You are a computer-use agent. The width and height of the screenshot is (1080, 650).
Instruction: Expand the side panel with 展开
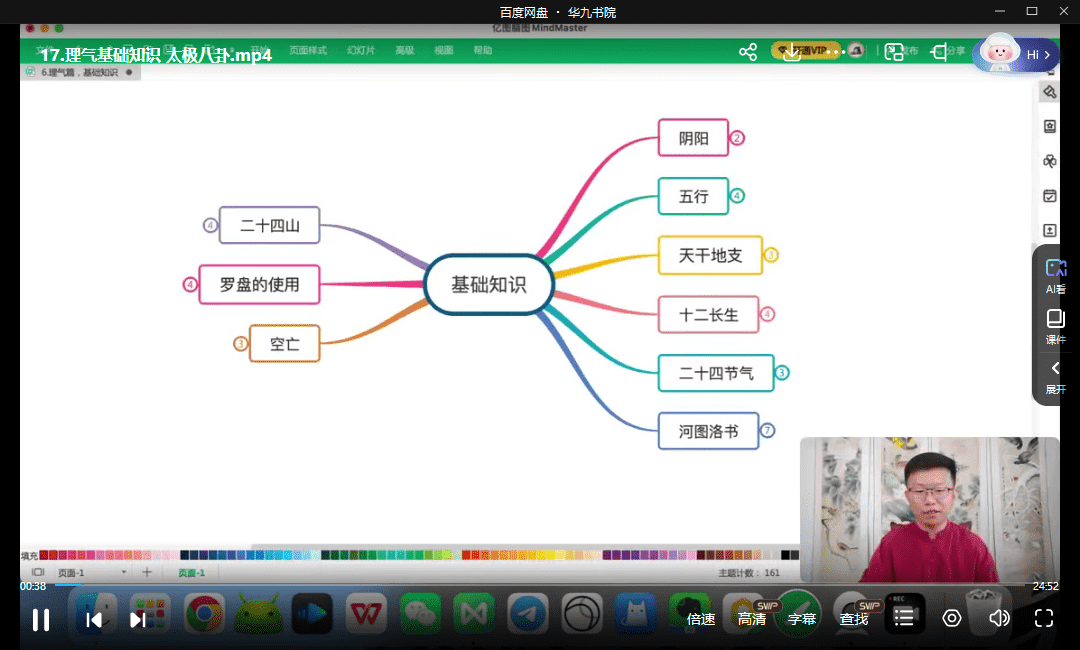(1055, 377)
